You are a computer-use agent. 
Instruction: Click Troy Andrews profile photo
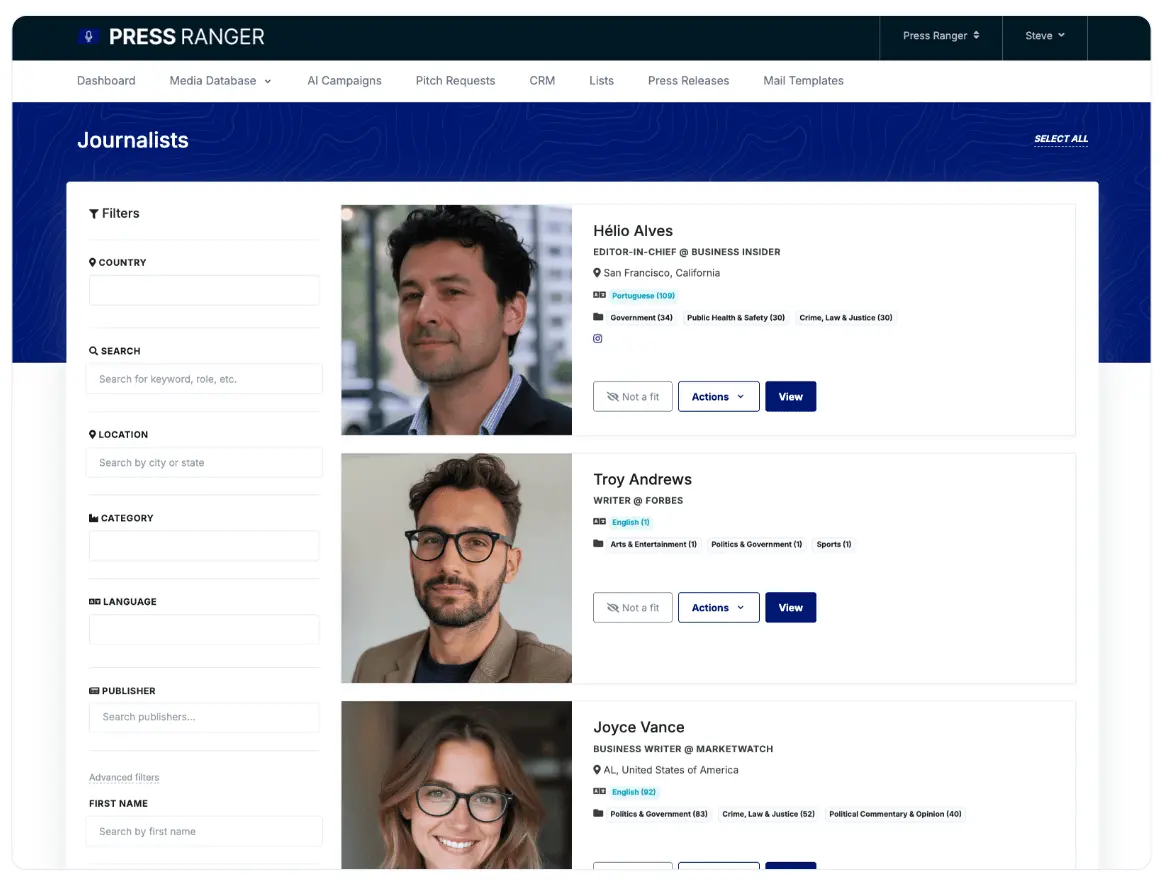tap(457, 568)
